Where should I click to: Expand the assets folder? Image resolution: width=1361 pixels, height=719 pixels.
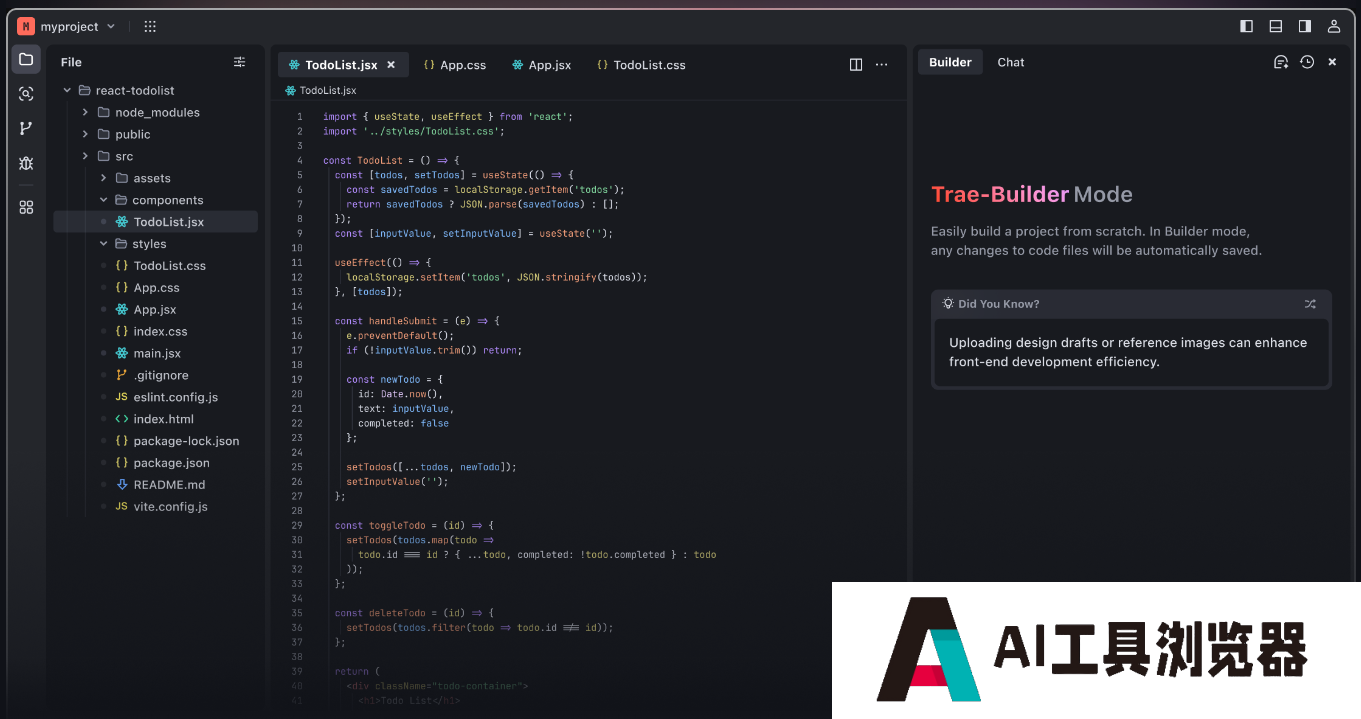(104, 178)
